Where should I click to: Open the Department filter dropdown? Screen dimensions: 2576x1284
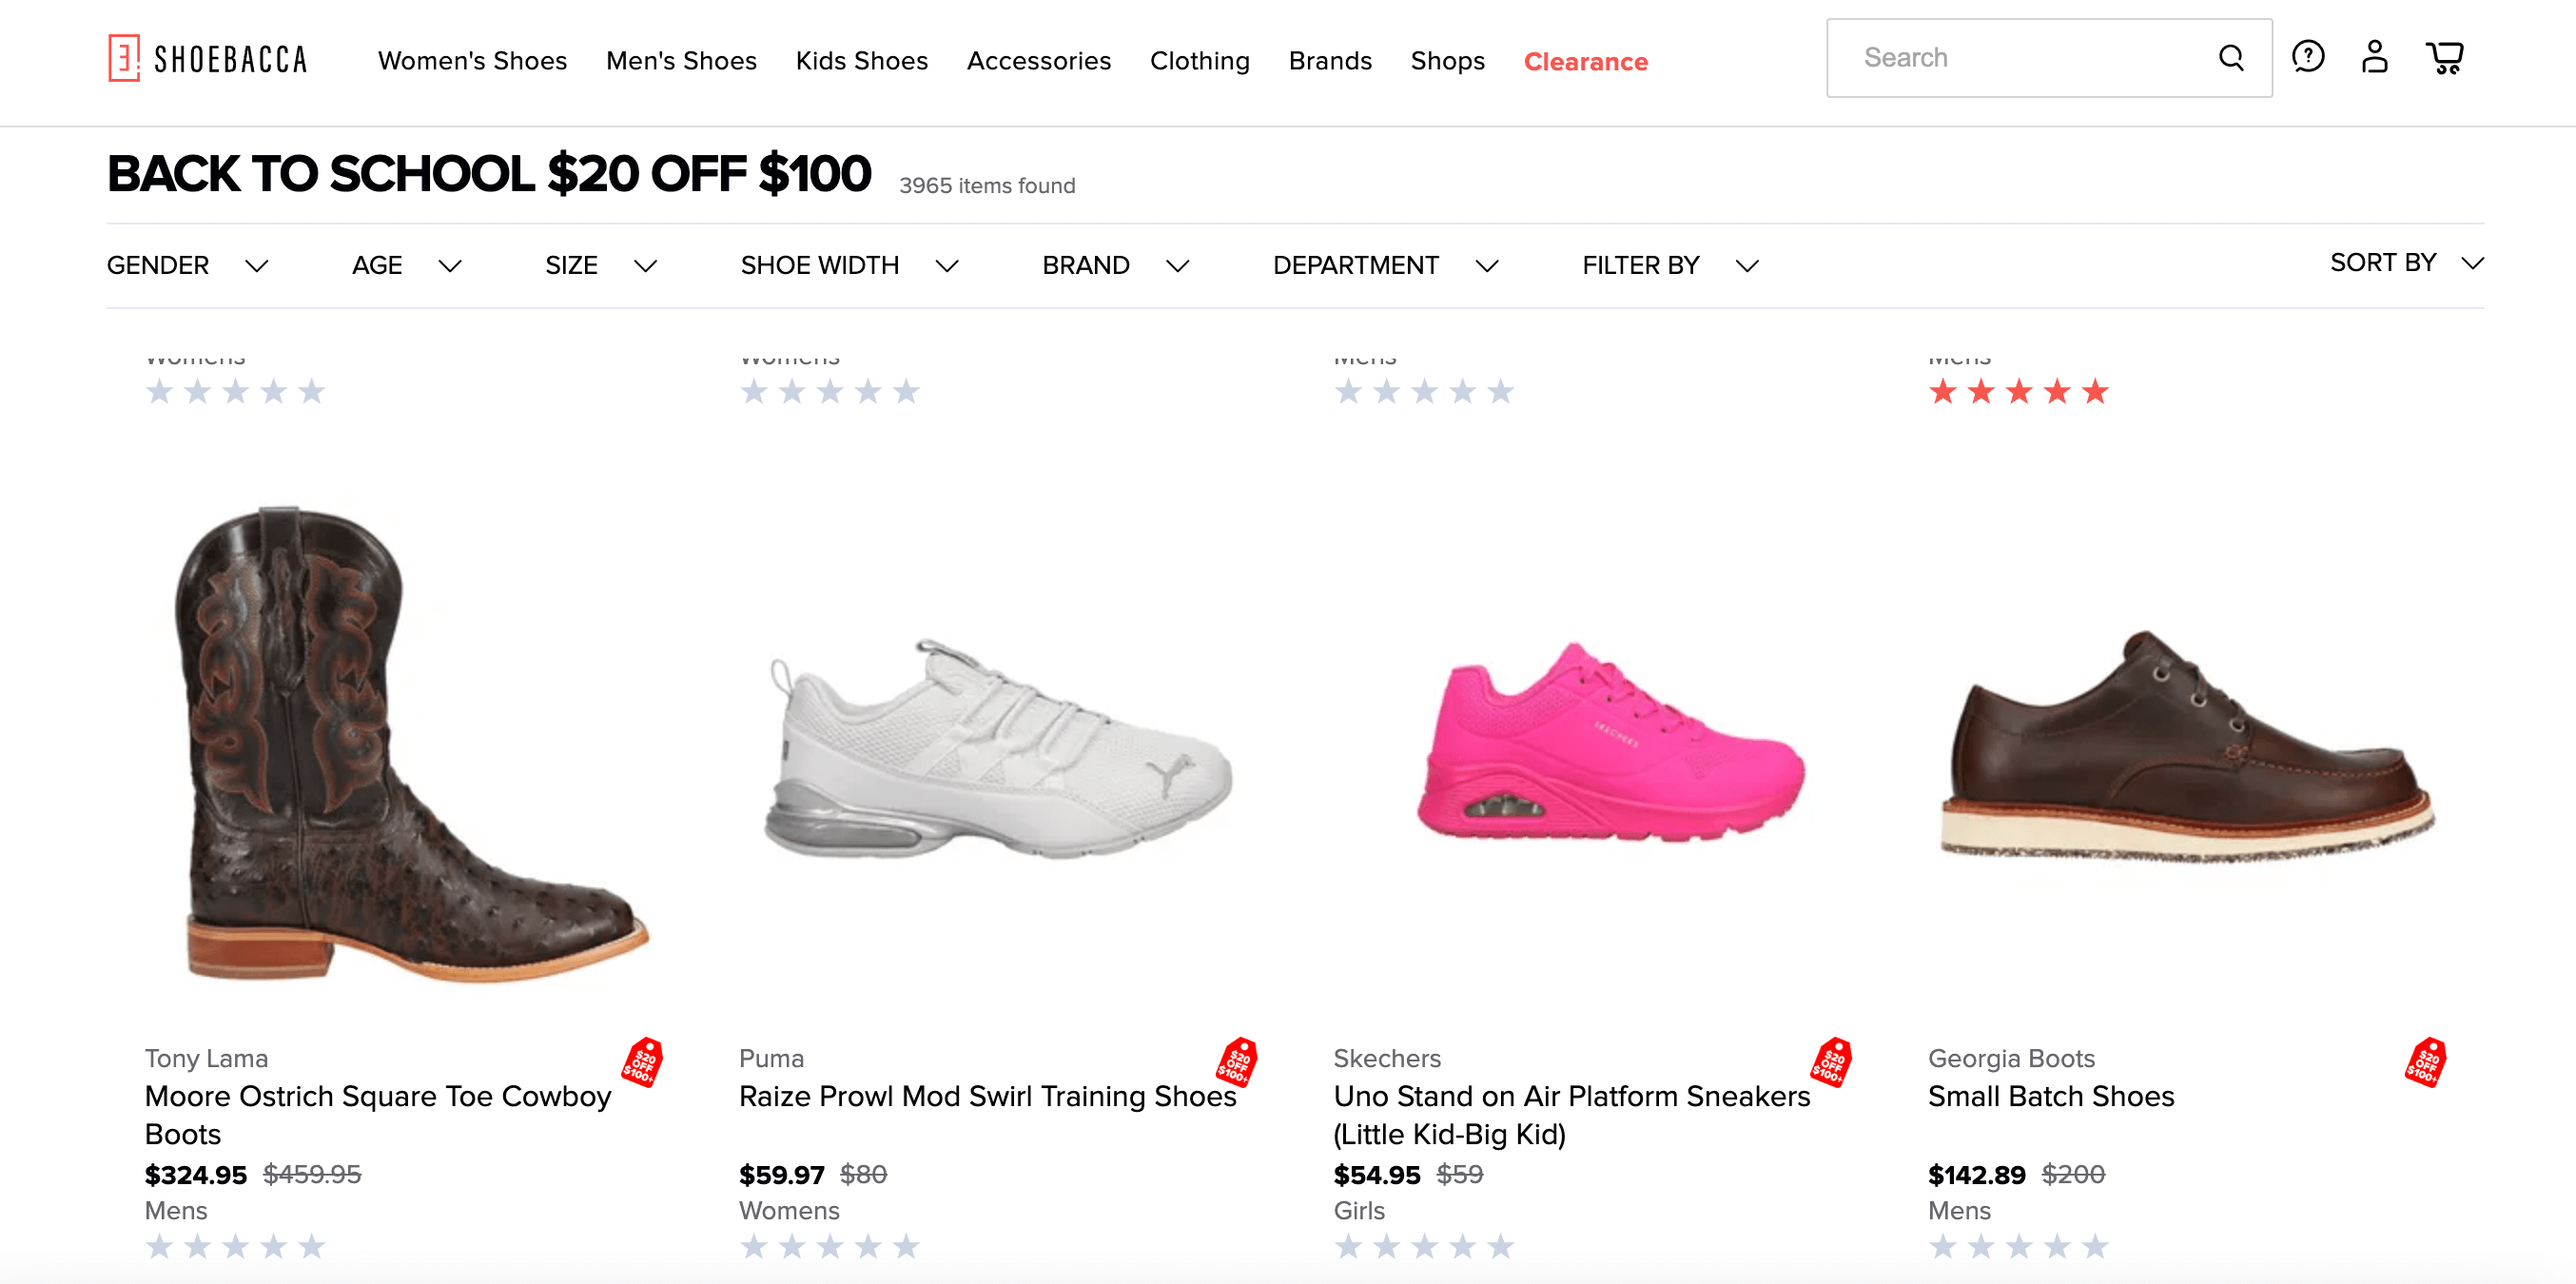[1385, 265]
